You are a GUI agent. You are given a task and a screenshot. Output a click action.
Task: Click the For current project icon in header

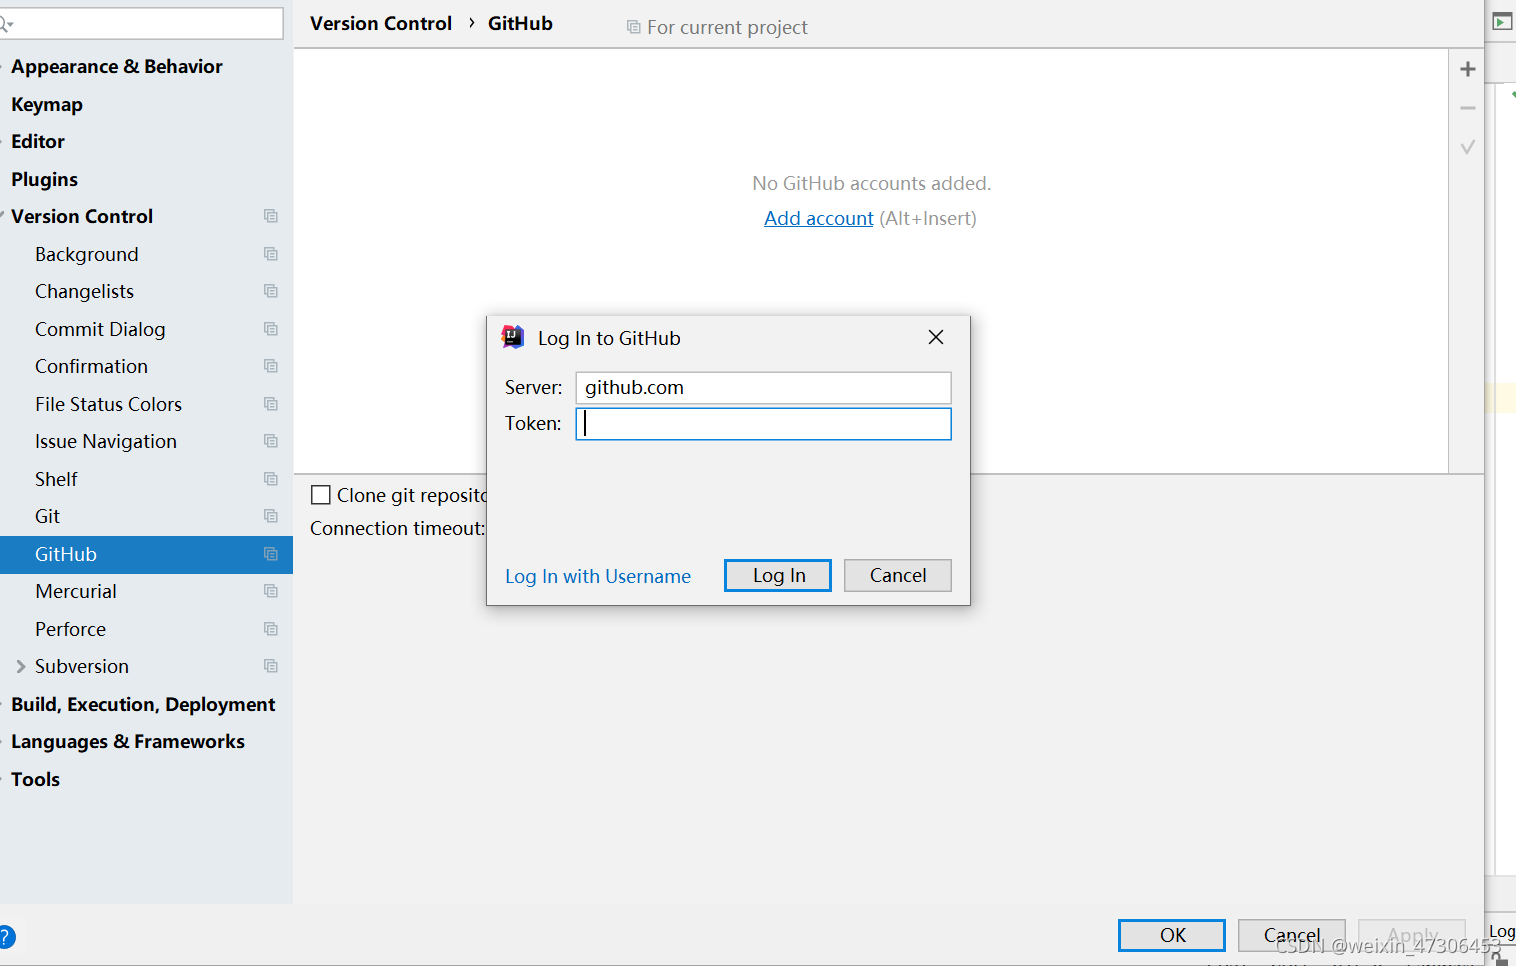tap(634, 27)
